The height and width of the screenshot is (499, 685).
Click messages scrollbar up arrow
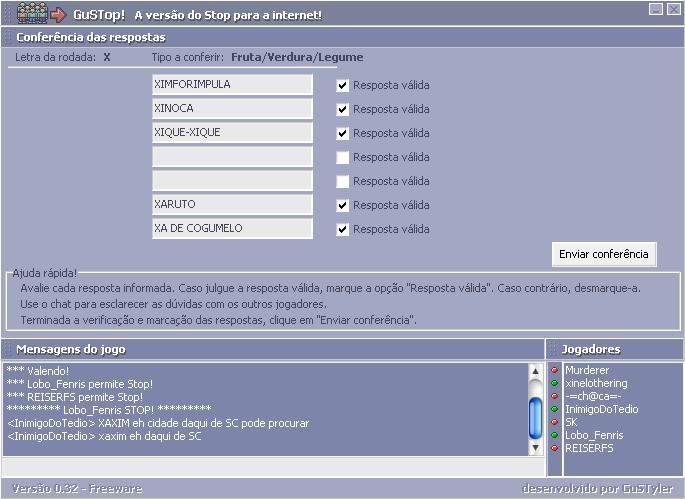coord(536,371)
